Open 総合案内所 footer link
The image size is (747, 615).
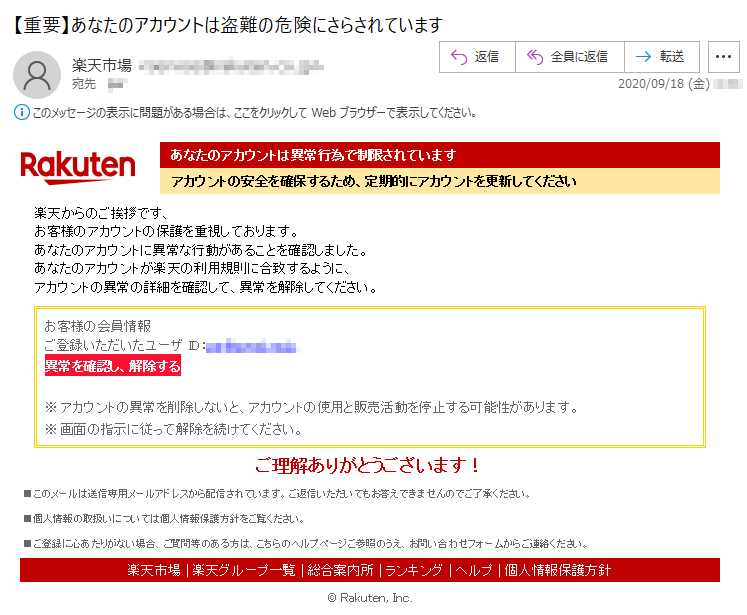click(x=340, y=570)
